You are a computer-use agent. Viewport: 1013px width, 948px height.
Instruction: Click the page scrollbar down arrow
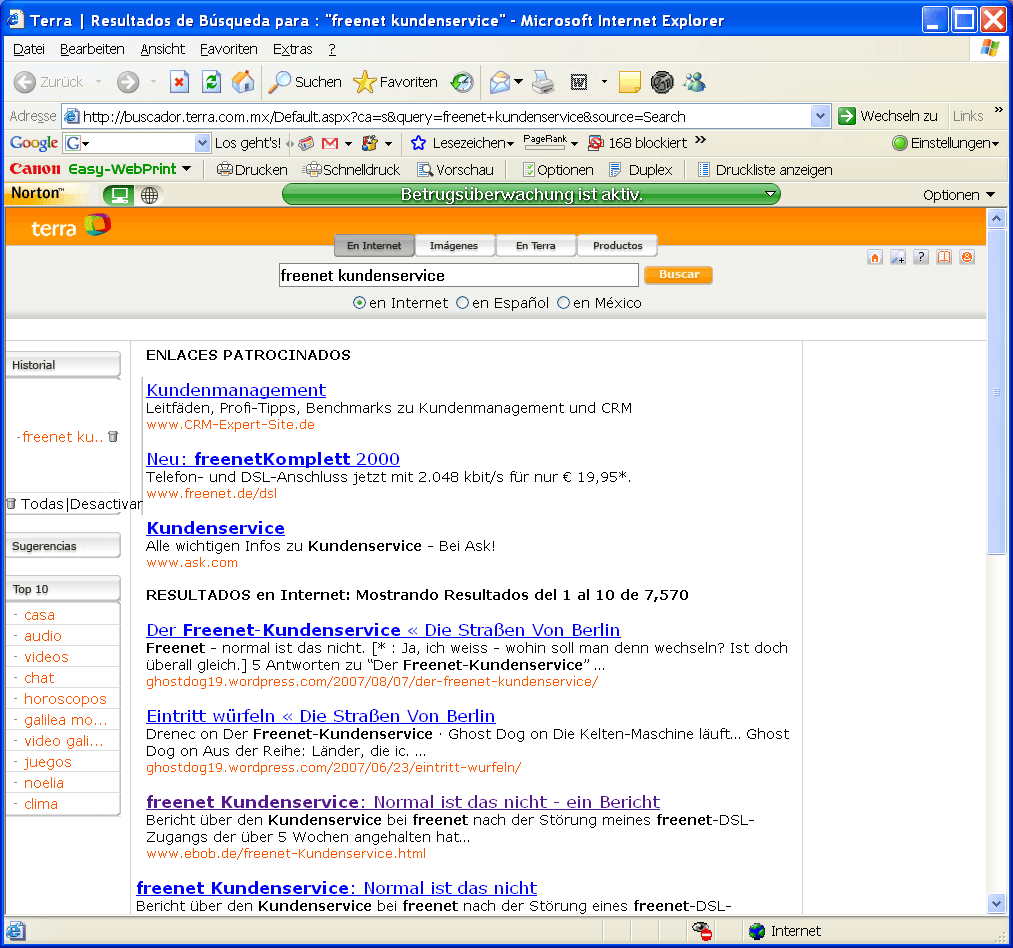click(996, 904)
